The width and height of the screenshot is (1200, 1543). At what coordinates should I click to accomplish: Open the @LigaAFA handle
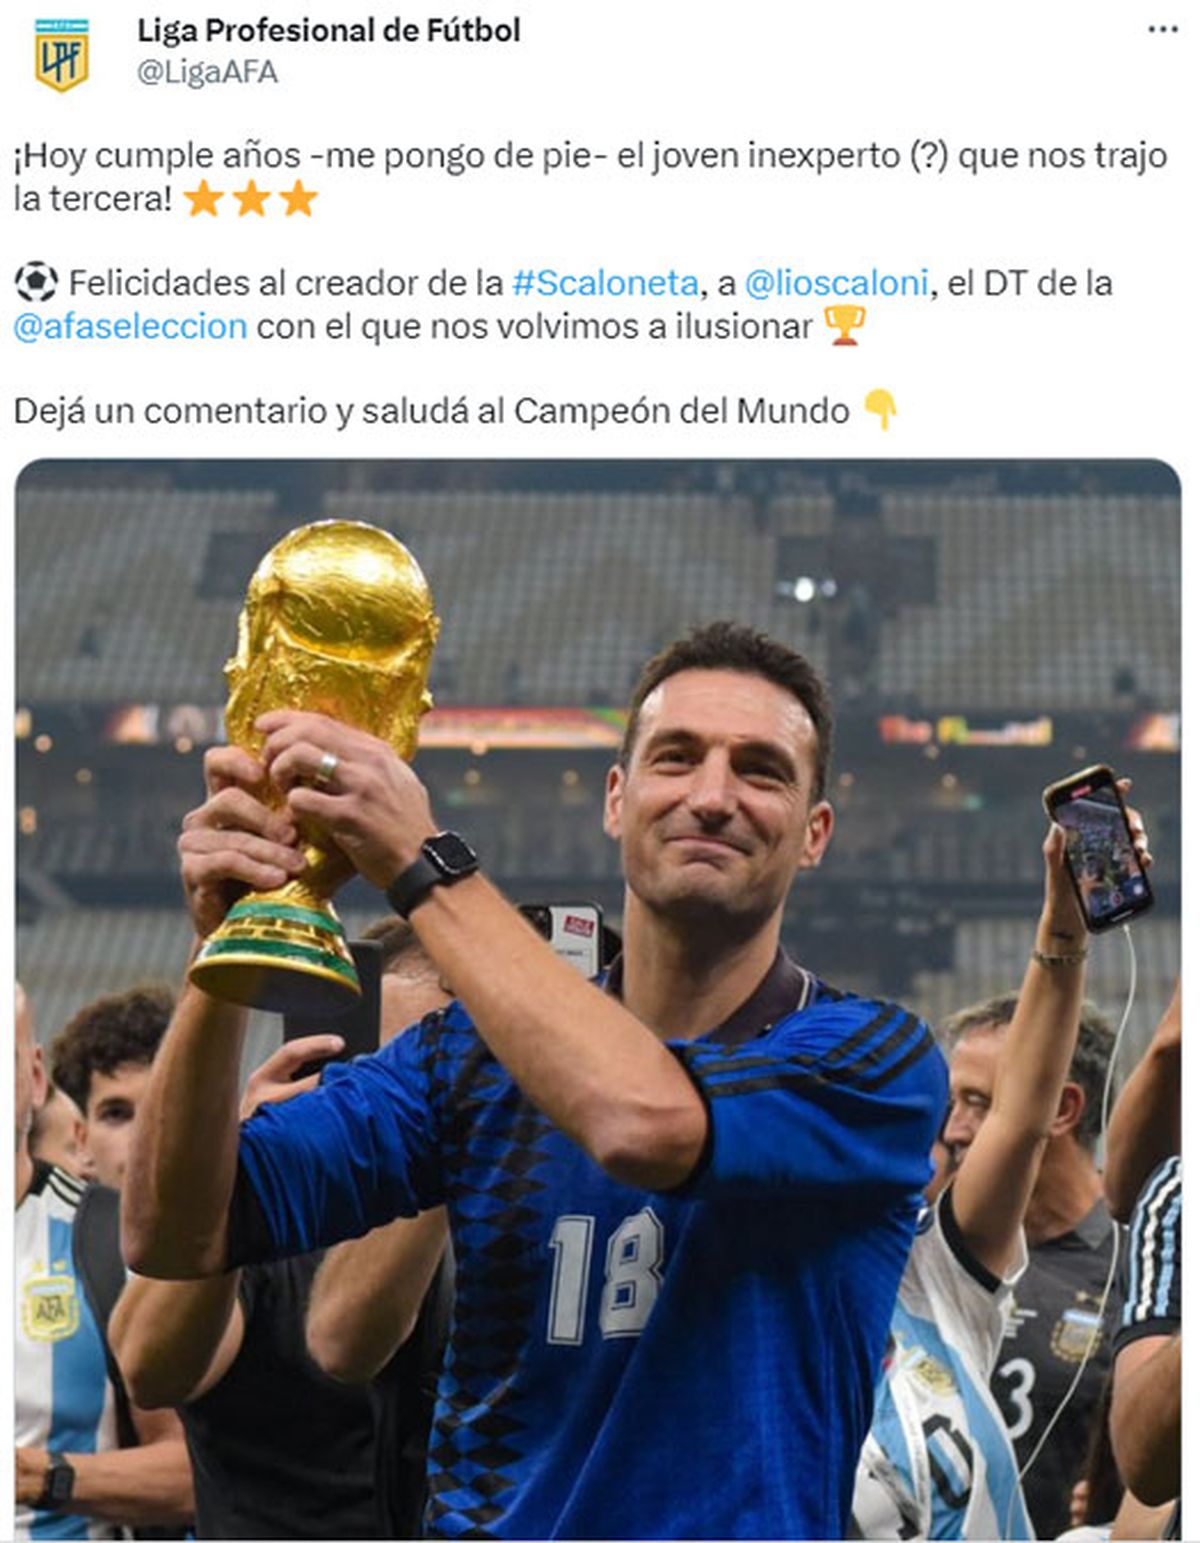pyautogui.click(x=207, y=72)
